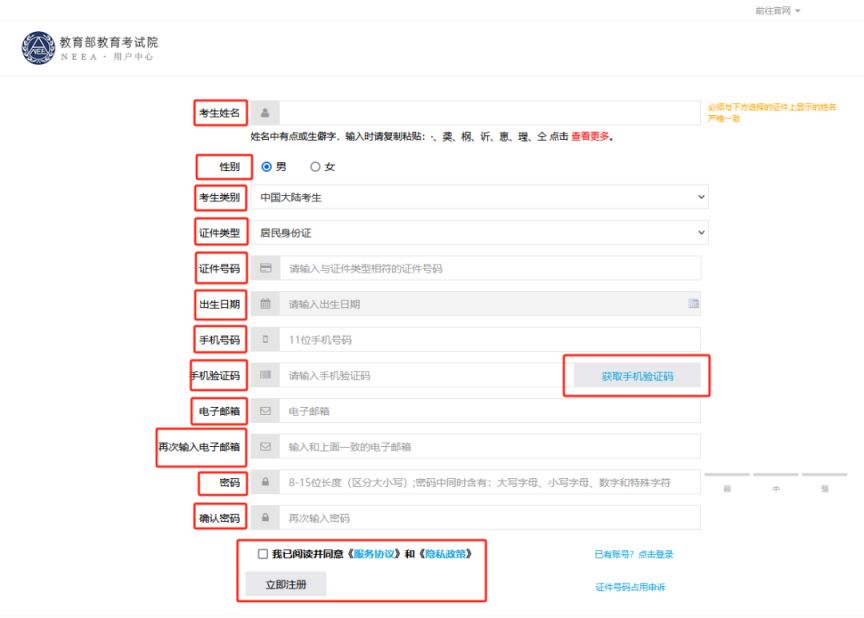Image resolution: width=864 pixels, height=618 pixels.
Task: Open the 隐私政策 link
Action: (x=446, y=554)
